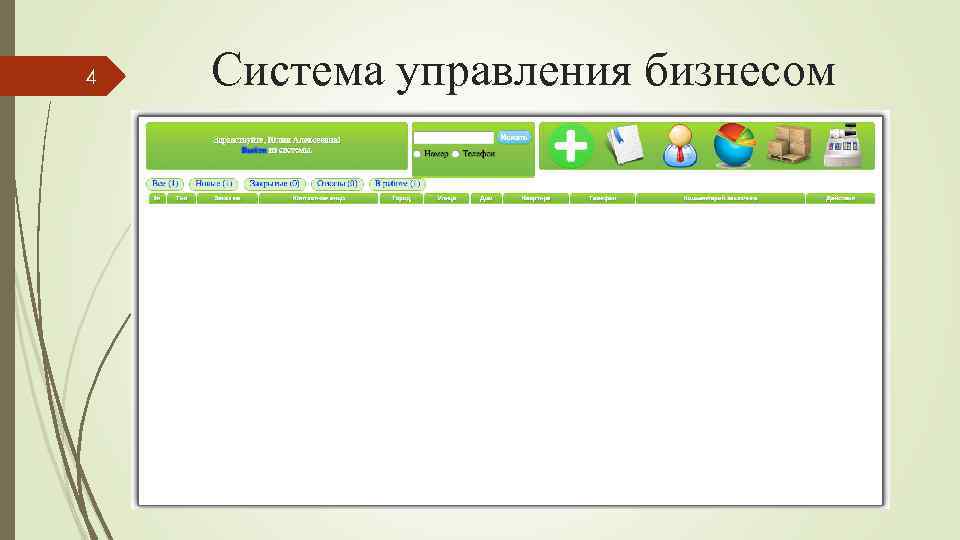Click the Комментарий заказчика column header
Screen dimensions: 960x540
[720, 198]
